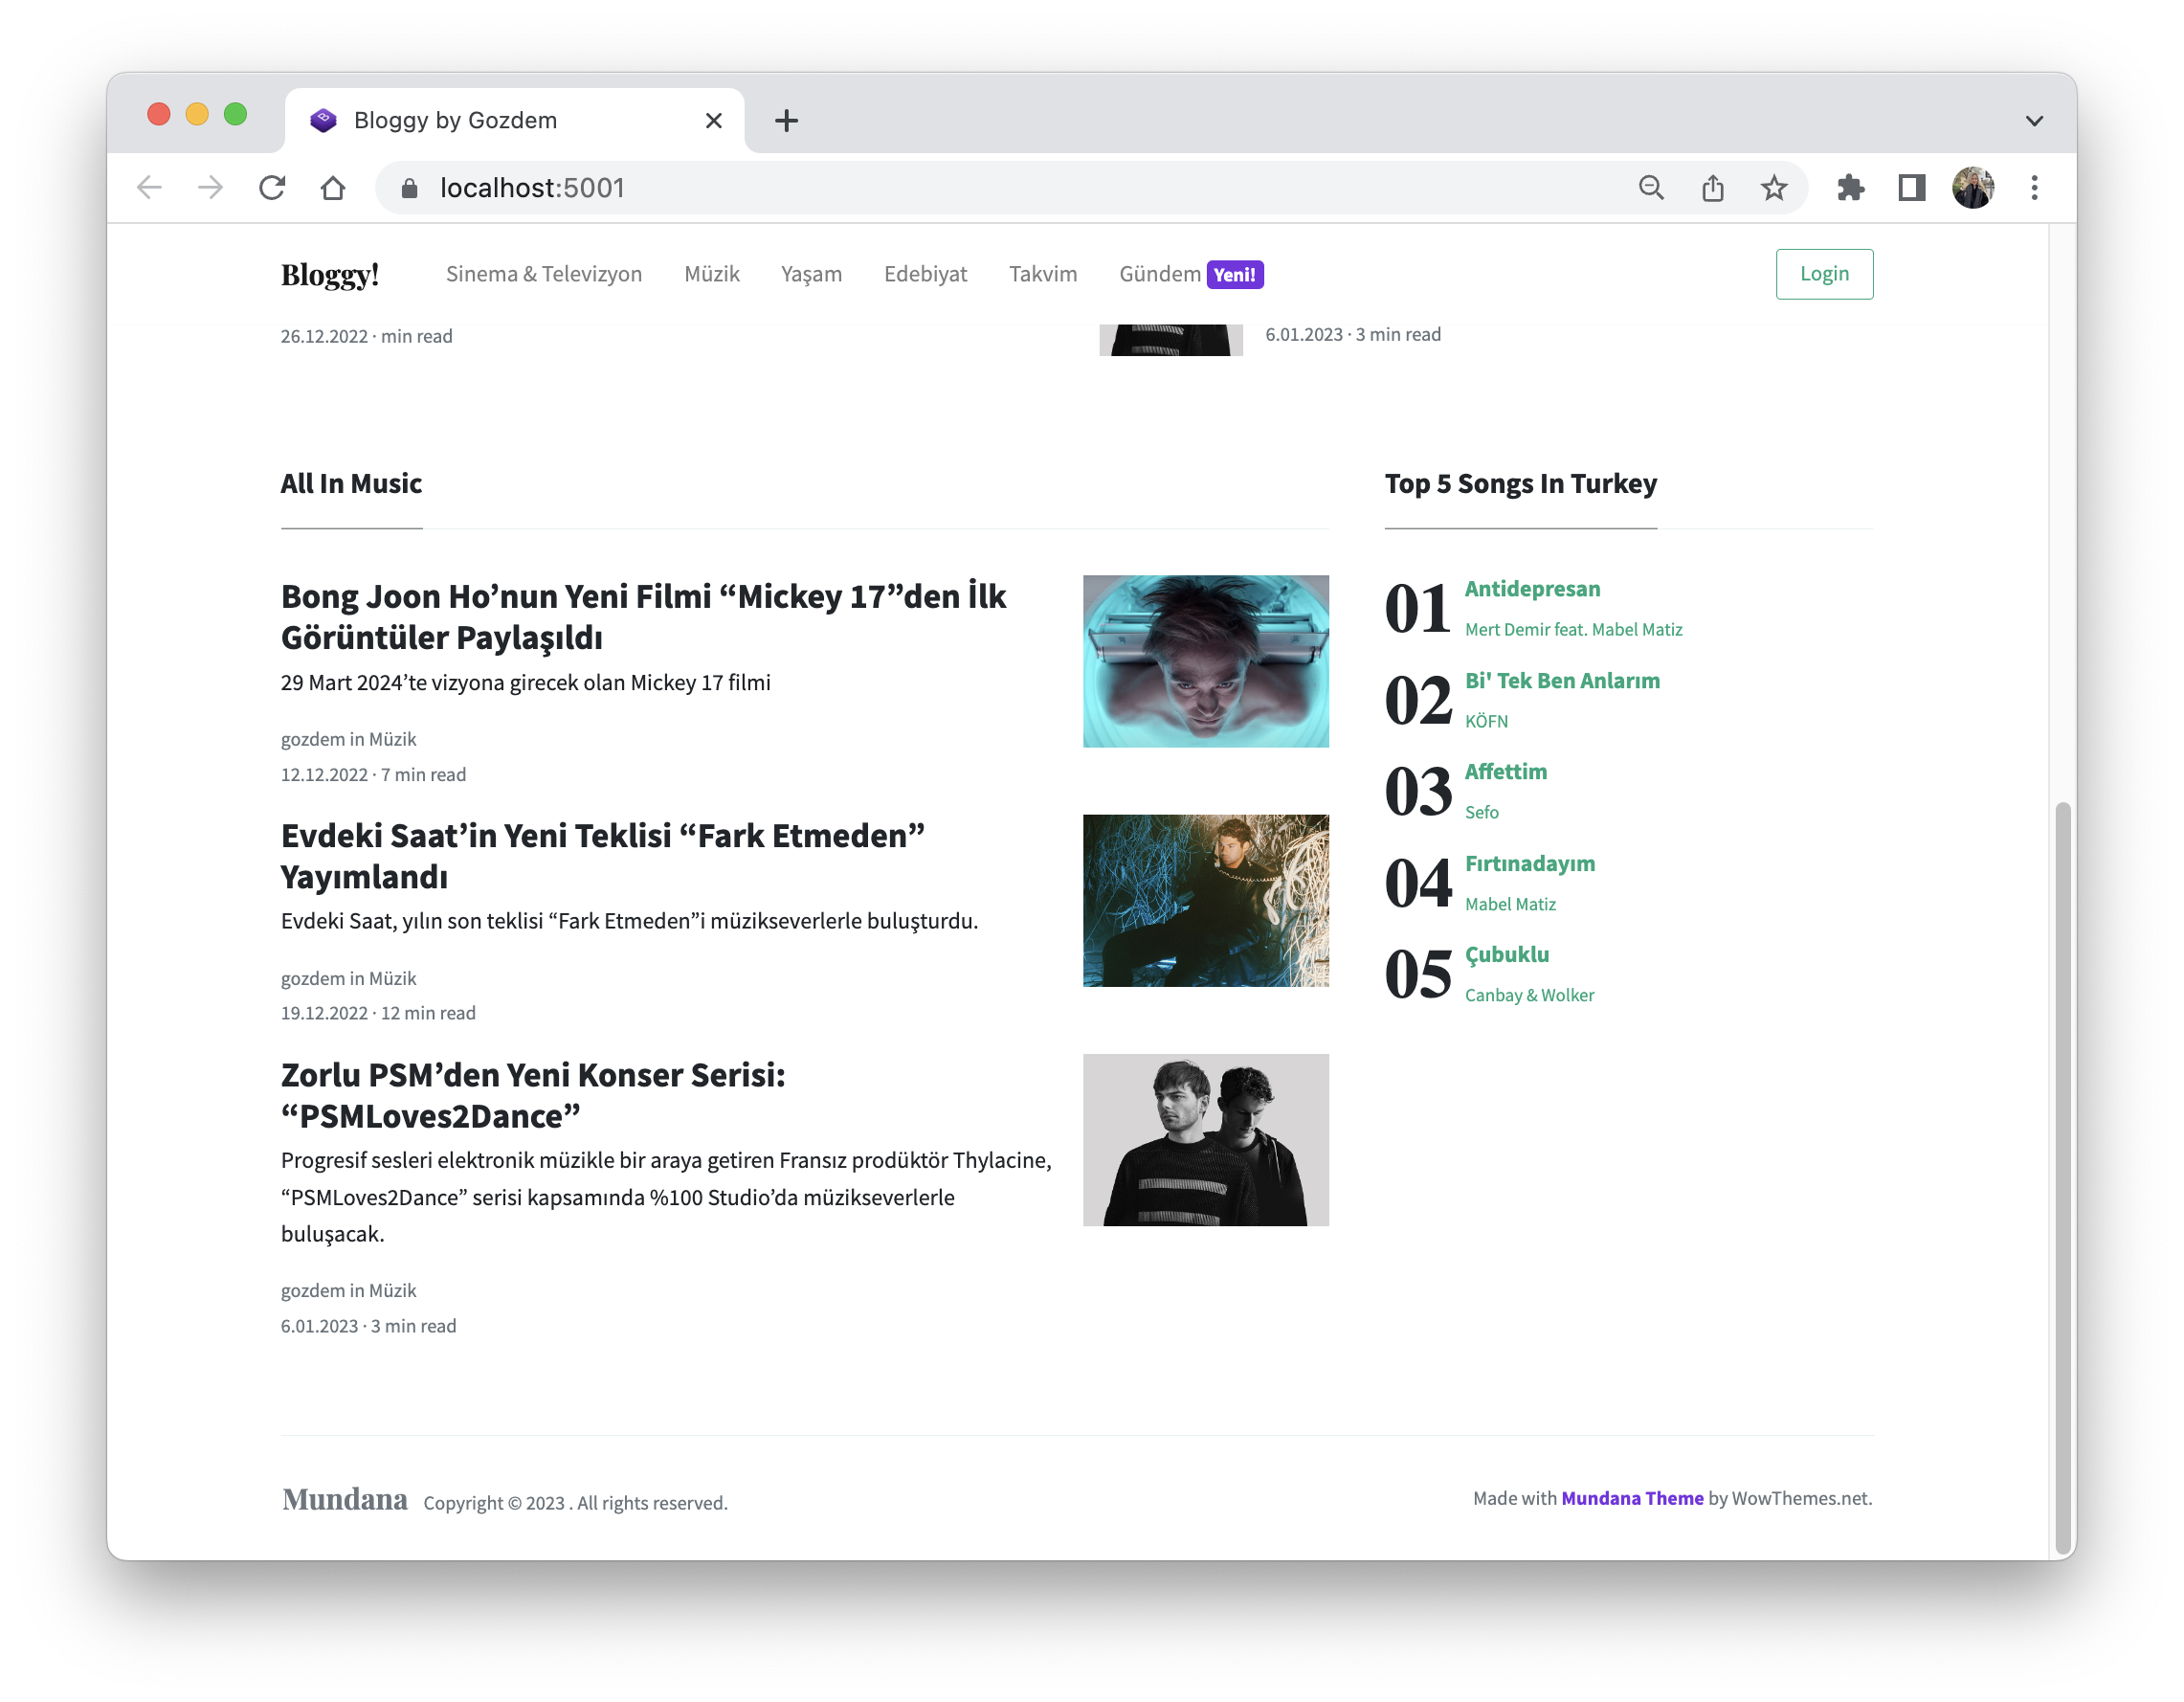The height and width of the screenshot is (1702, 2184).
Task: Open the Evdeki Saat Fark Etmeden article title
Action: 602,856
